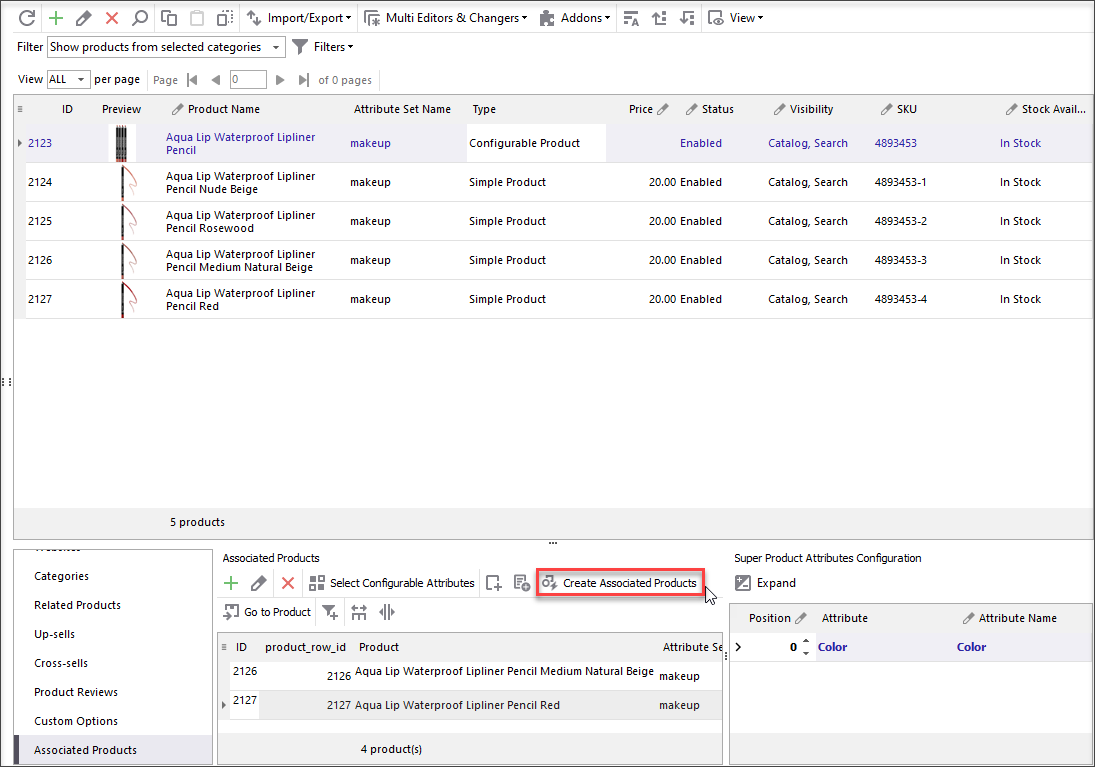Go to the next page with the arrow
Image resolution: width=1095 pixels, height=767 pixels.
[280, 80]
